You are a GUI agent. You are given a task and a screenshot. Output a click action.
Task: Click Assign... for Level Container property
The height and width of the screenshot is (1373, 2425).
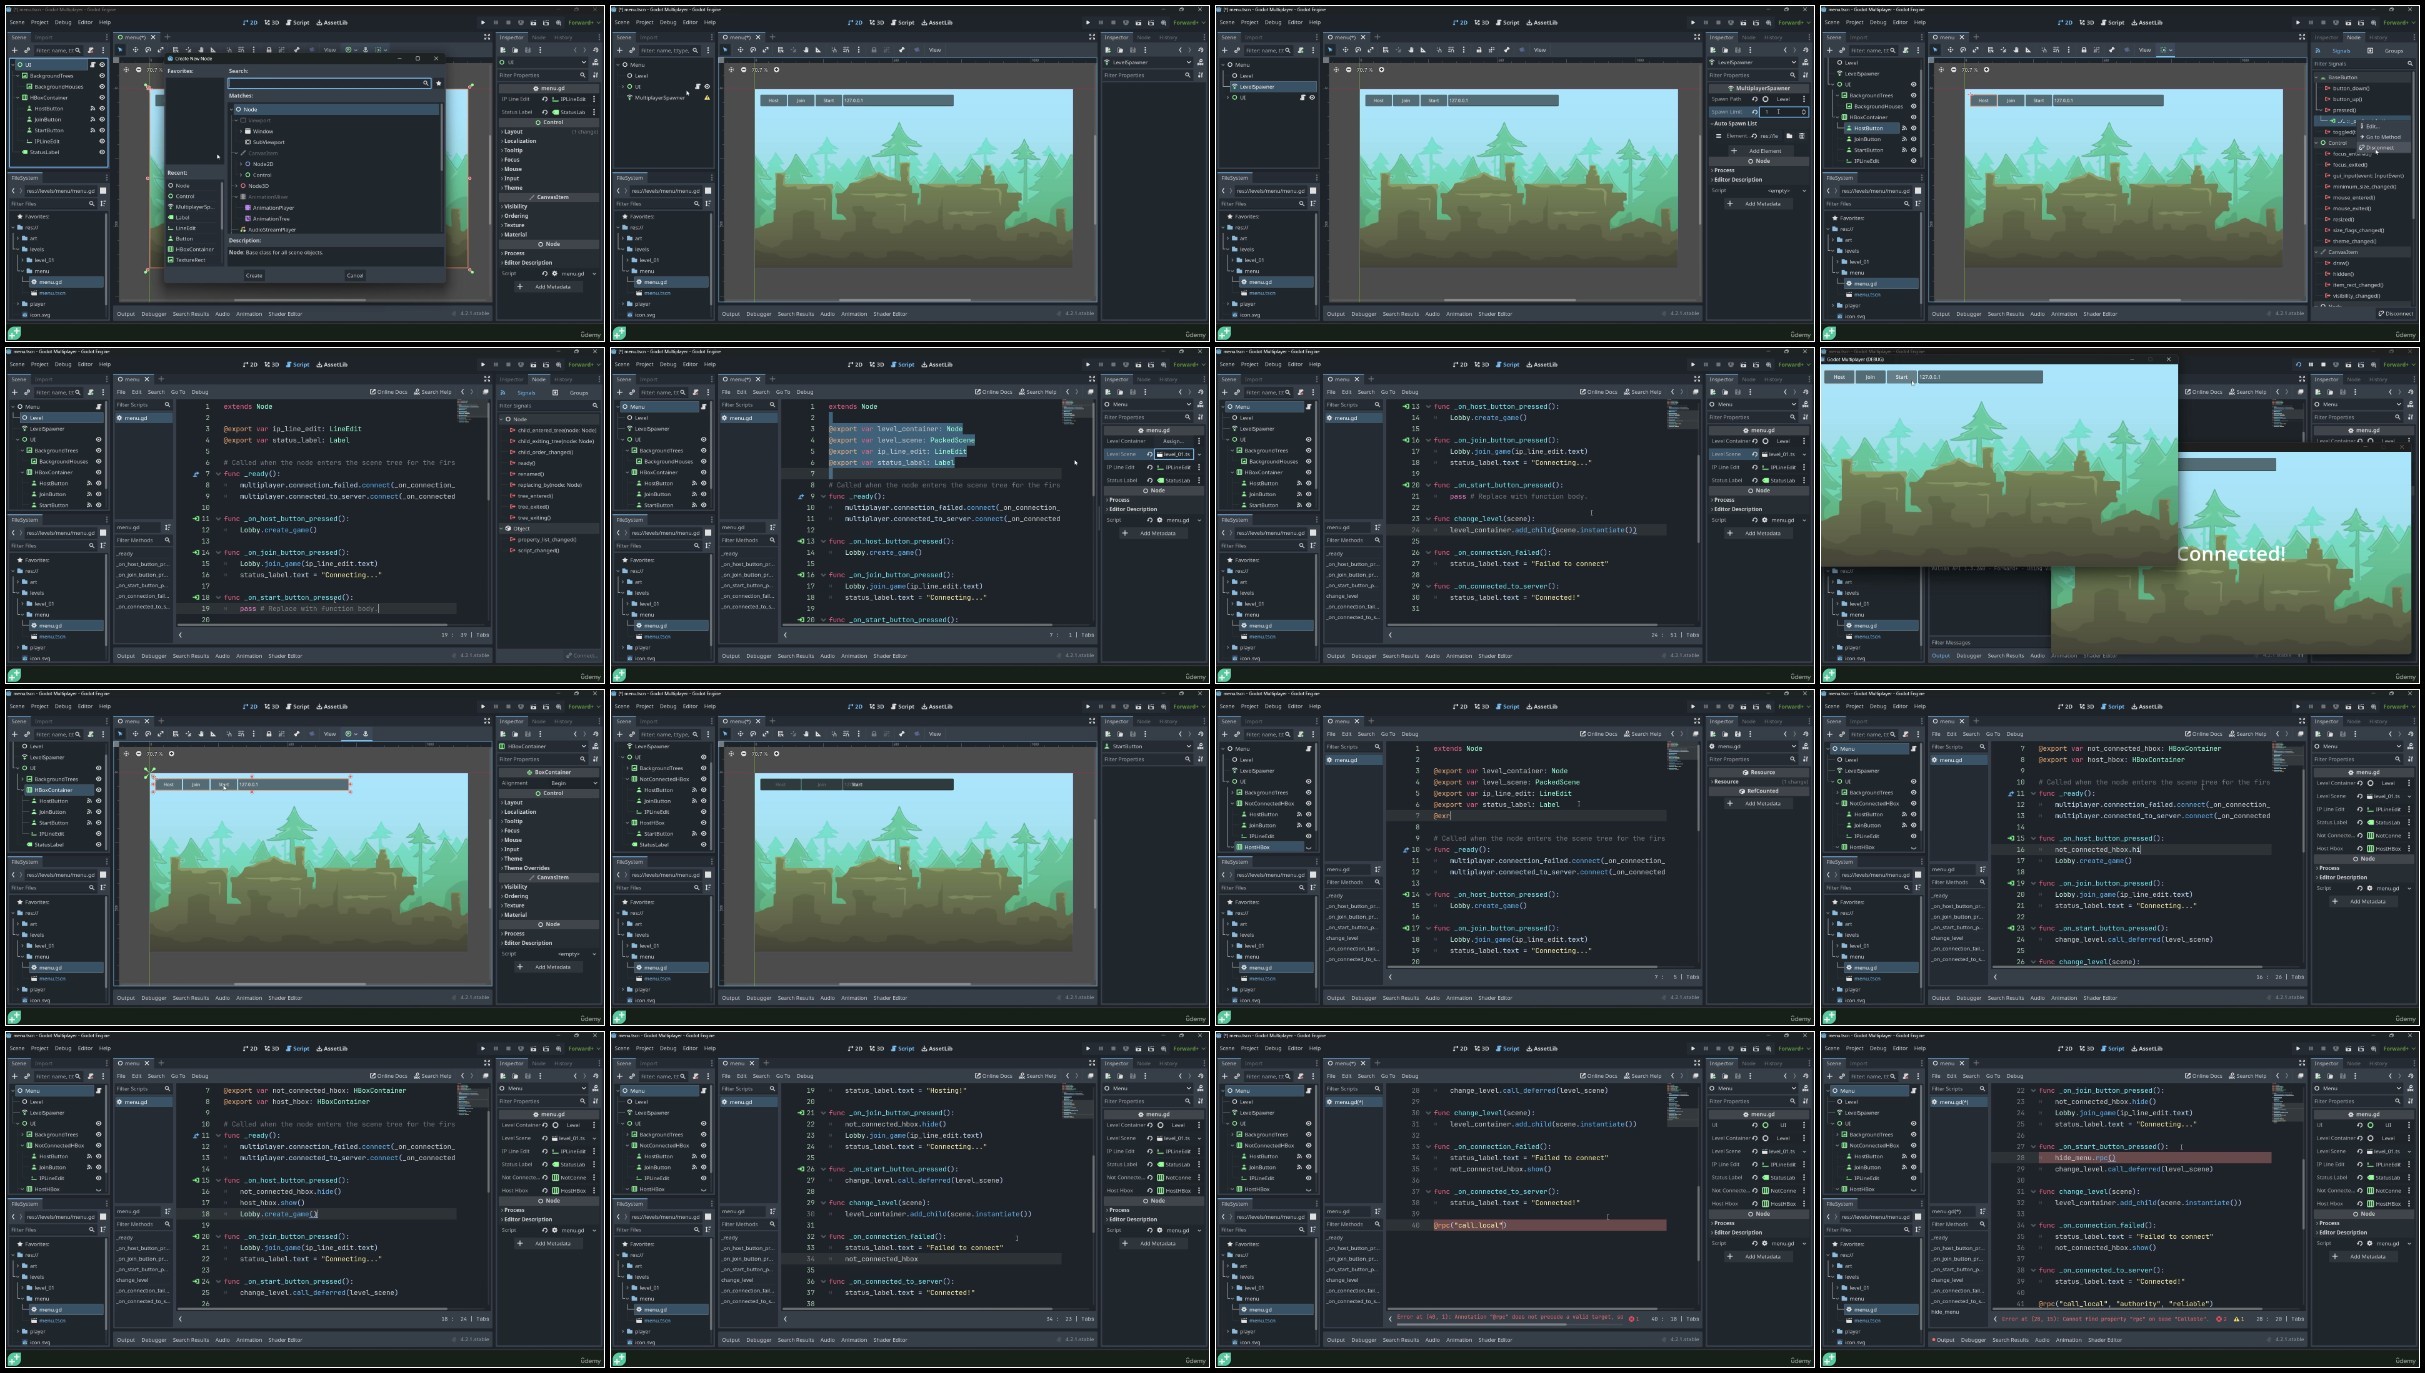(1174, 441)
